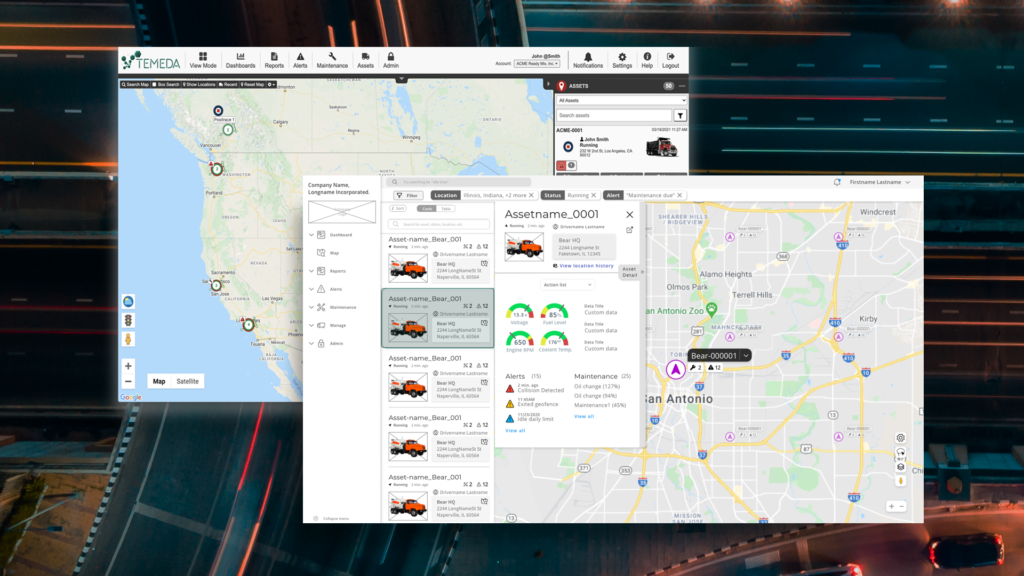This screenshot has width=1024, height=576.
Task: Click the Filter button
Action: tap(408, 196)
